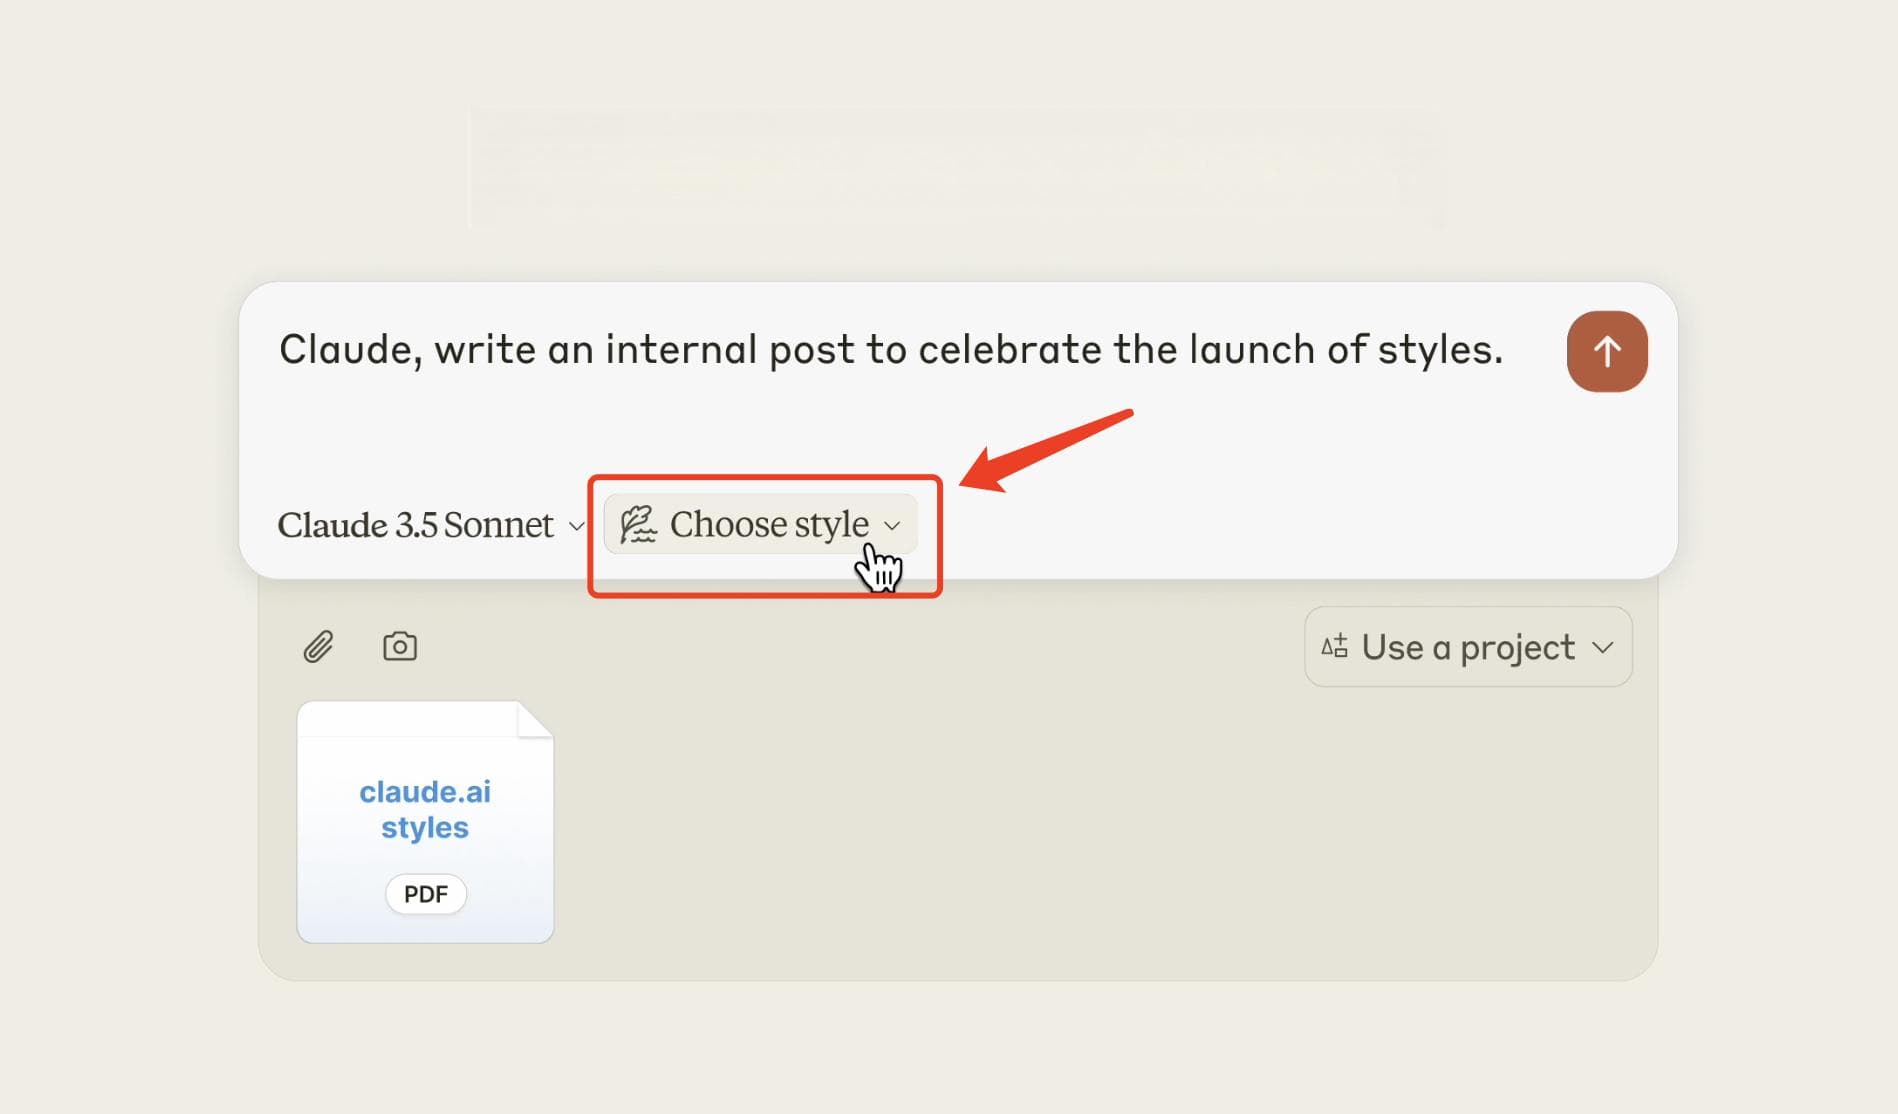The width and height of the screenshot is (1898, 1114).
Task: Click the folded corner of the PDF attachment
Action: tap(535, 719)
